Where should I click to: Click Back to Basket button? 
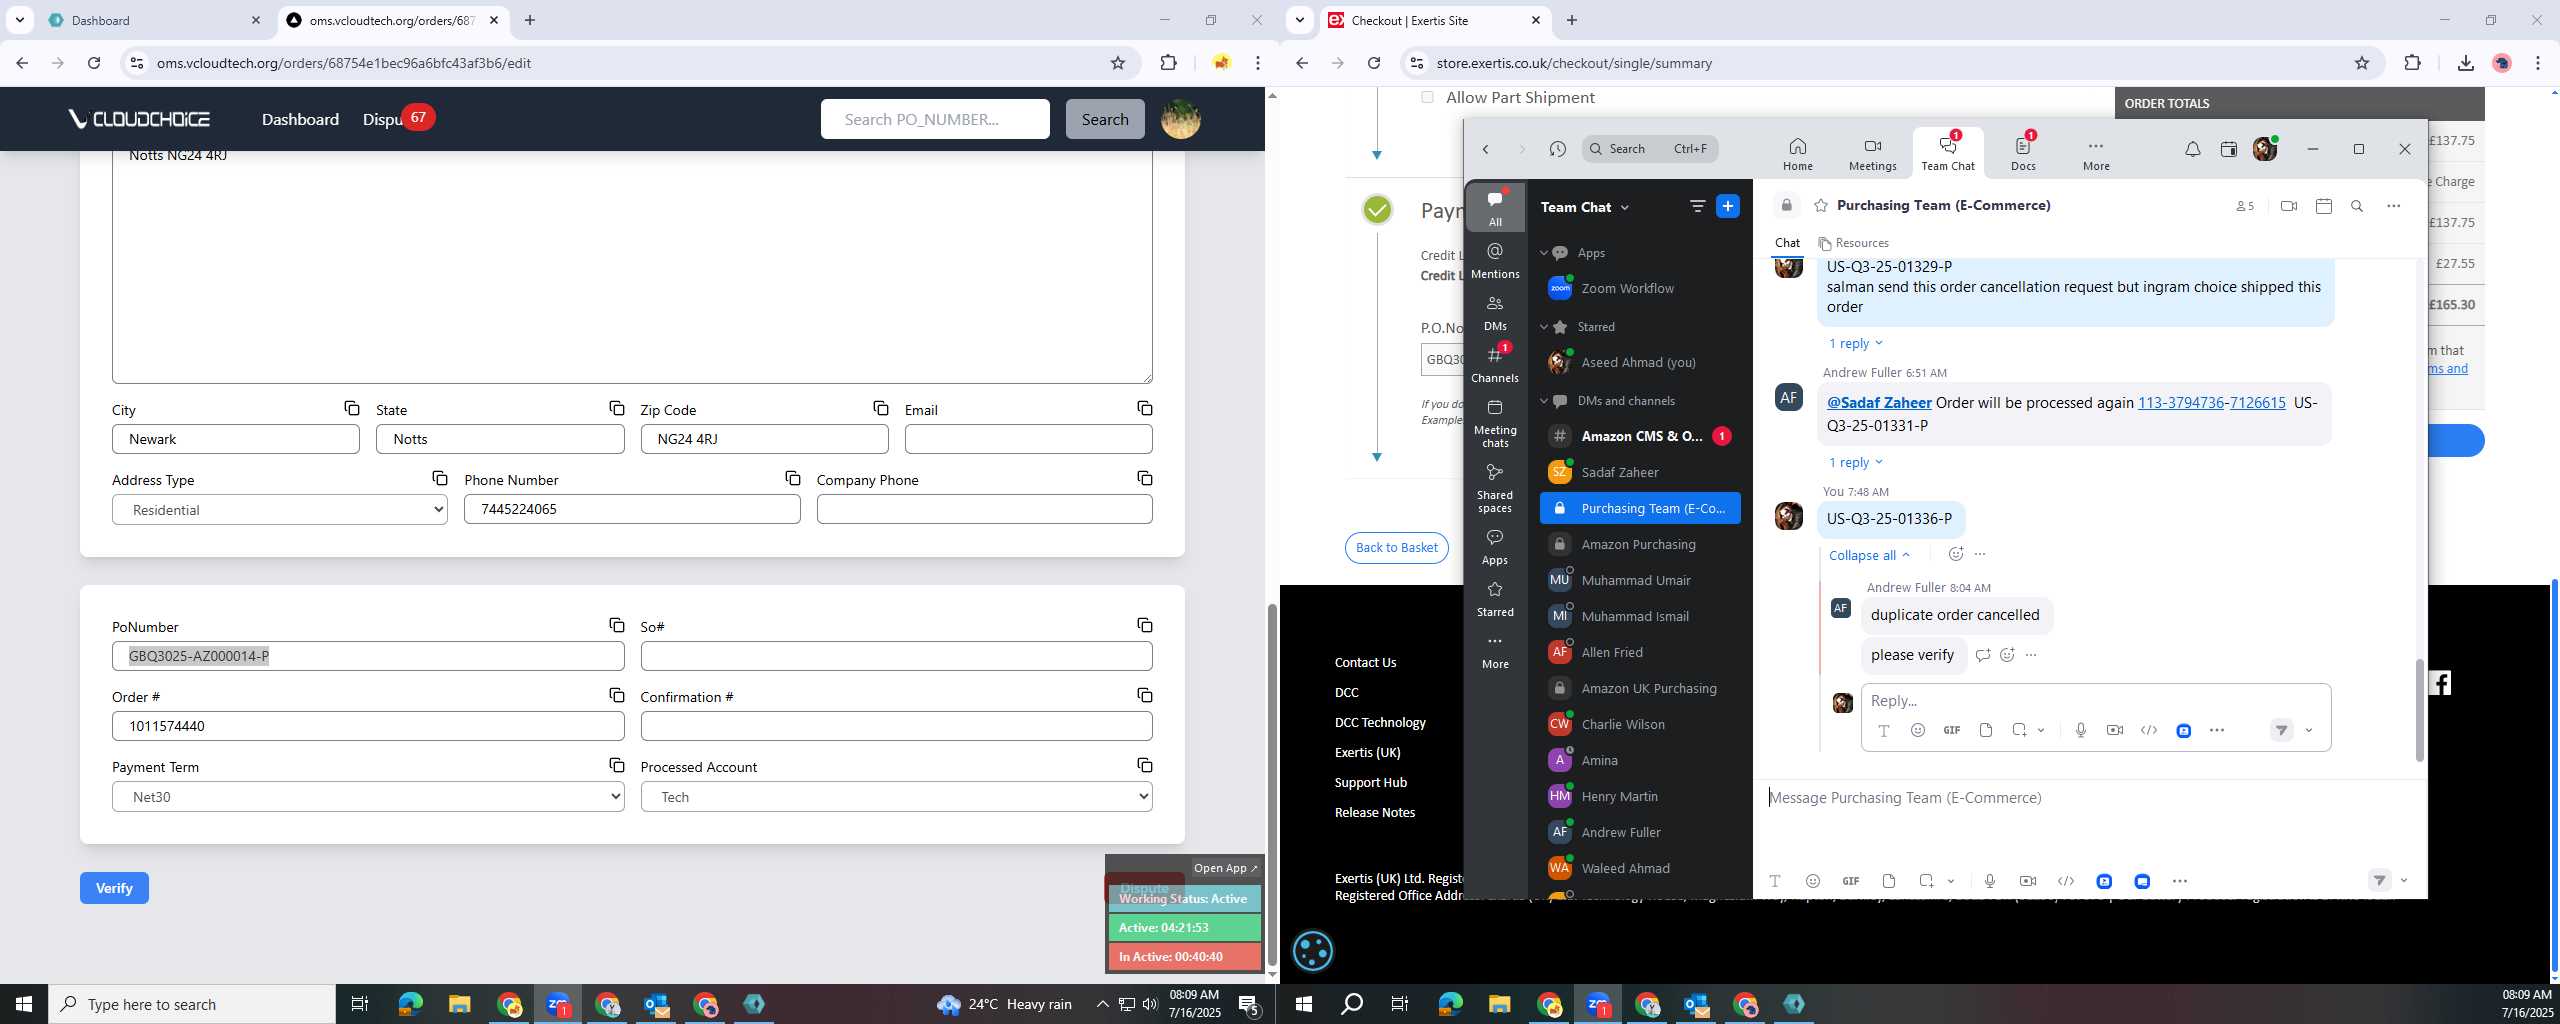pos(1396,547)
